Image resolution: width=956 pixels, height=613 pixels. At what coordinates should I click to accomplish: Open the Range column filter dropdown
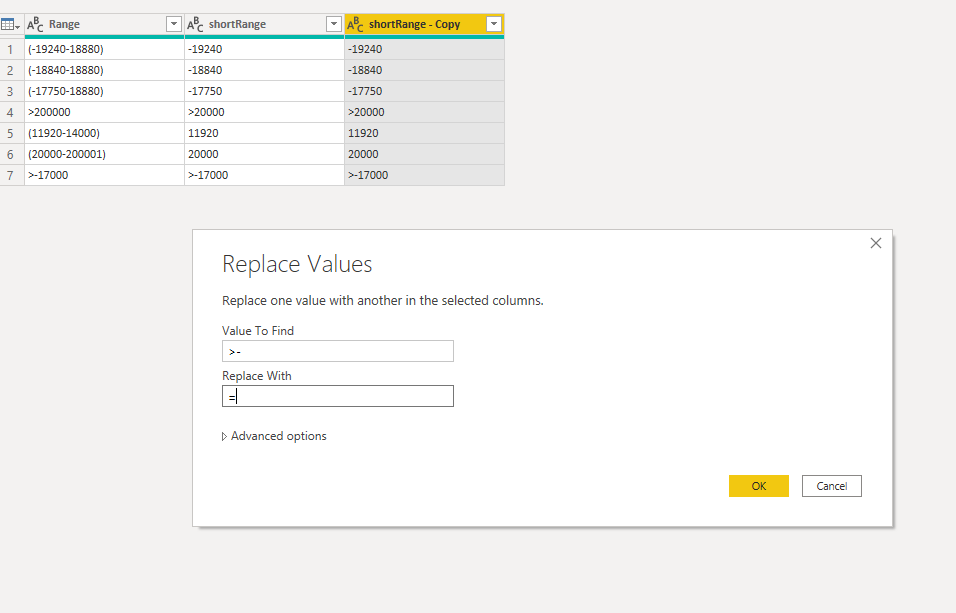(x=174, y=24)
